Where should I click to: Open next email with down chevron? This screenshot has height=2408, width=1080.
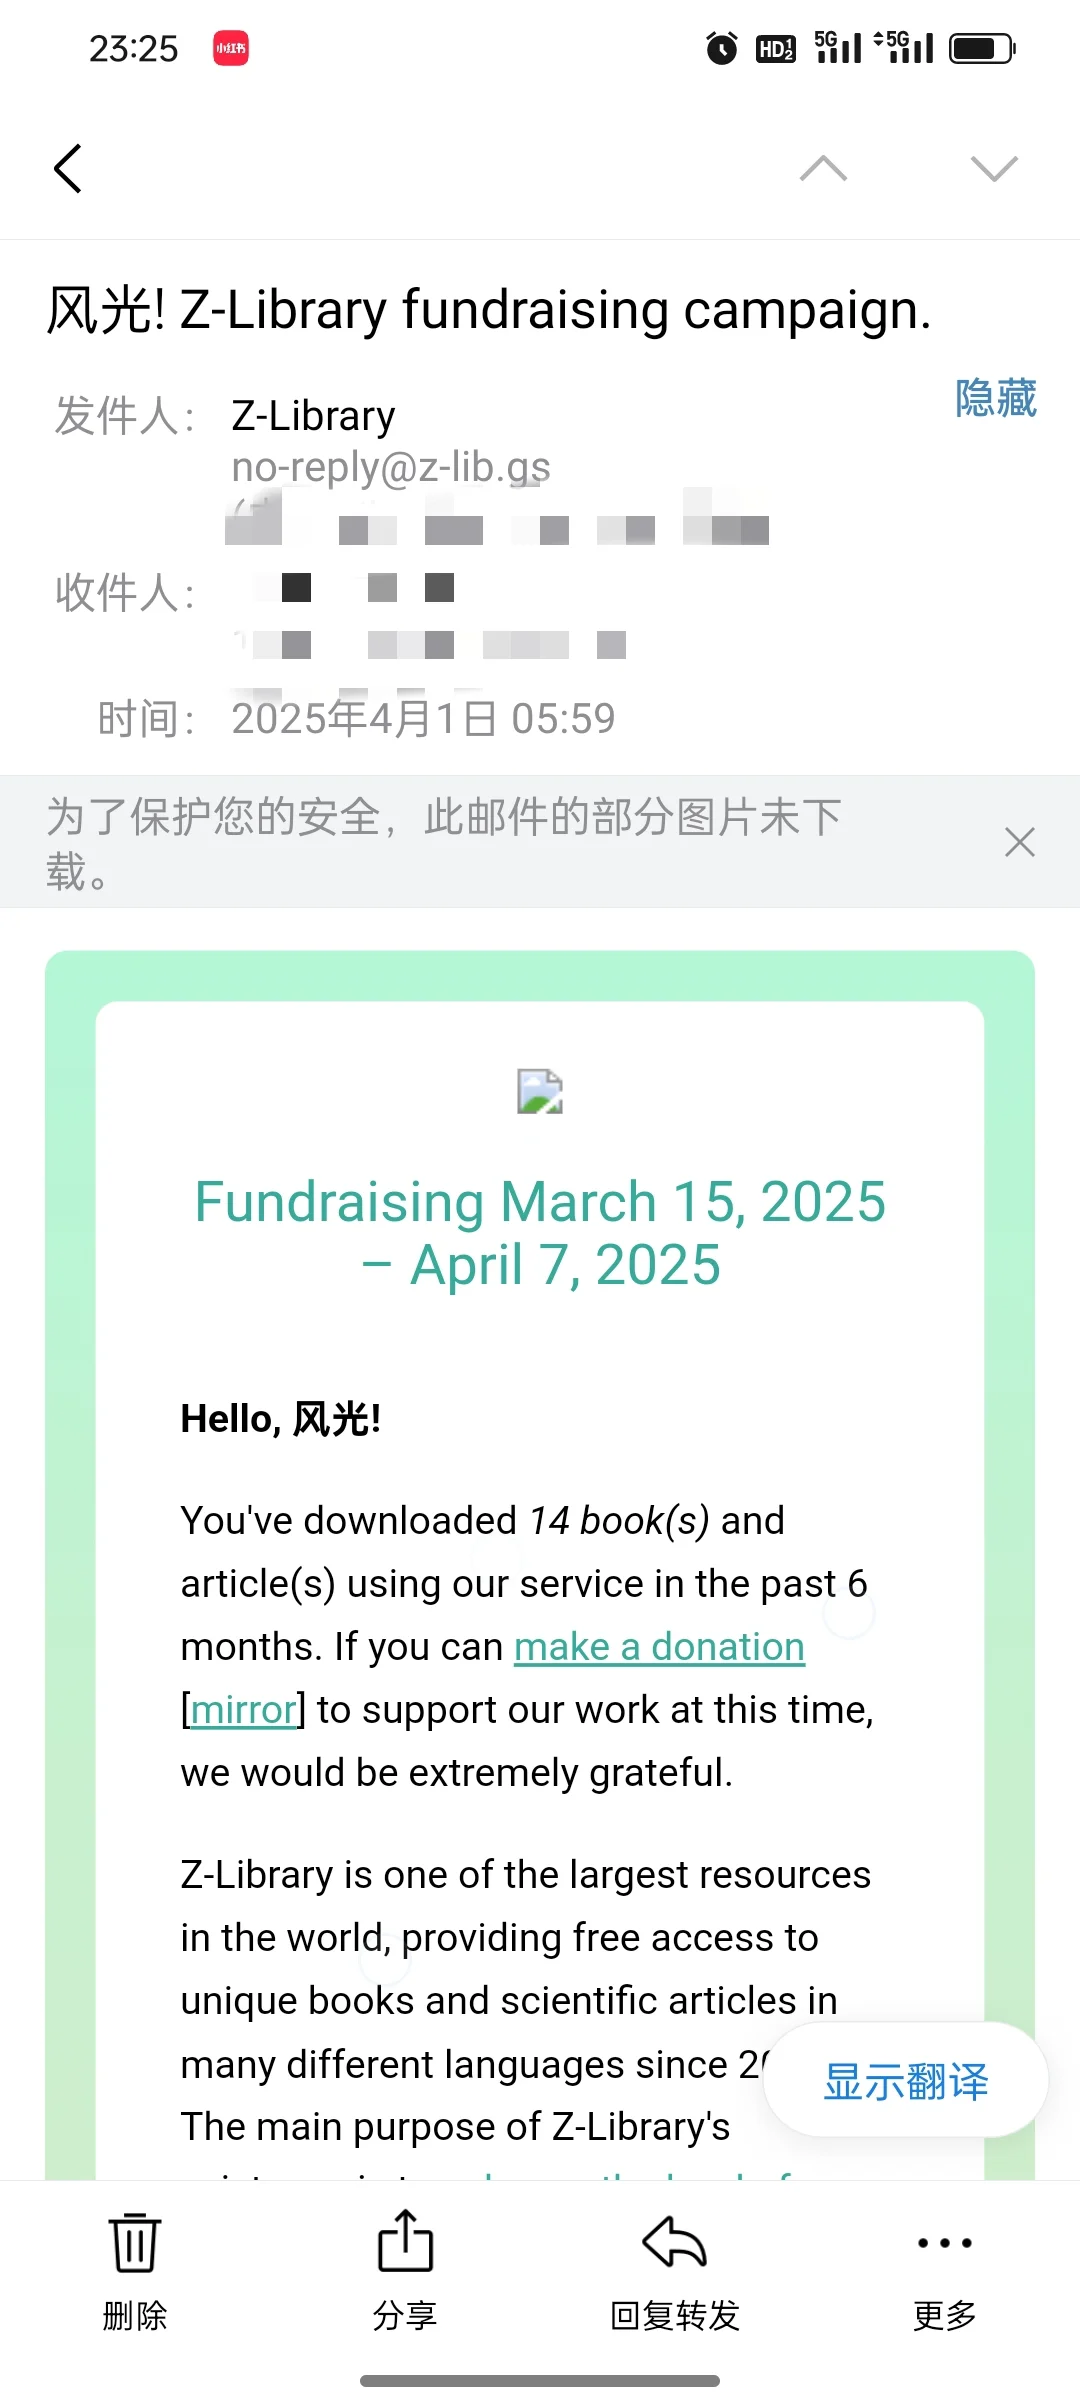click(994, 168)
